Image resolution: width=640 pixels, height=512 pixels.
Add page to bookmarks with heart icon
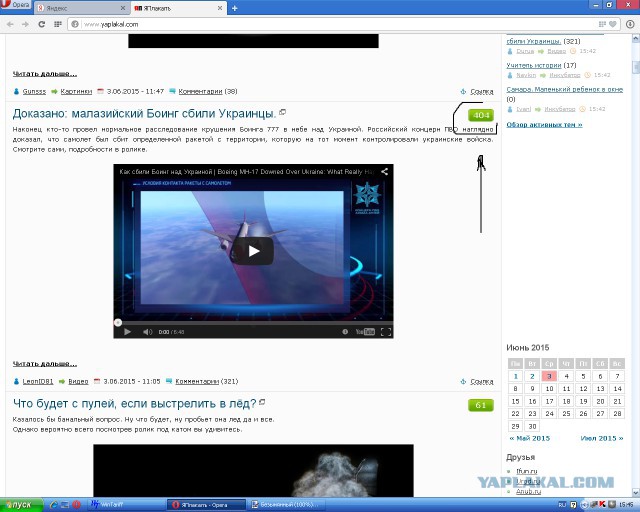[612, 24]
